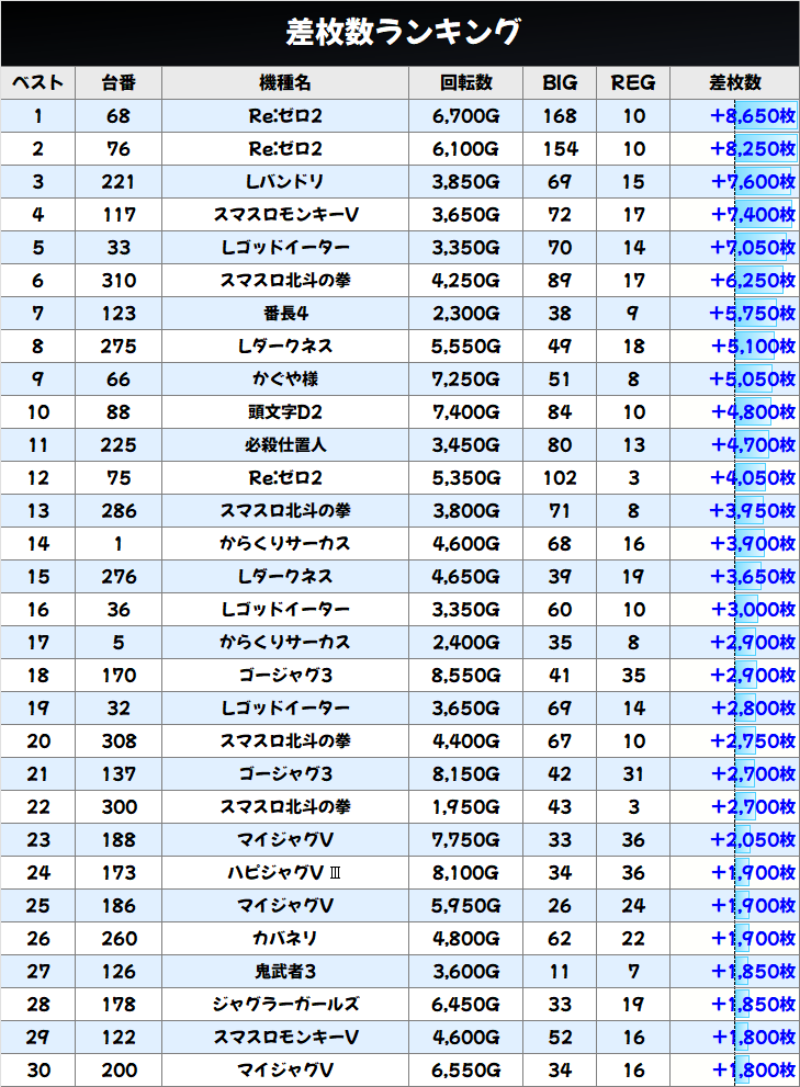This screenshot has width=800, height=1087.
Task: Click the かぐや様 machine name
Action: (285, 380)
